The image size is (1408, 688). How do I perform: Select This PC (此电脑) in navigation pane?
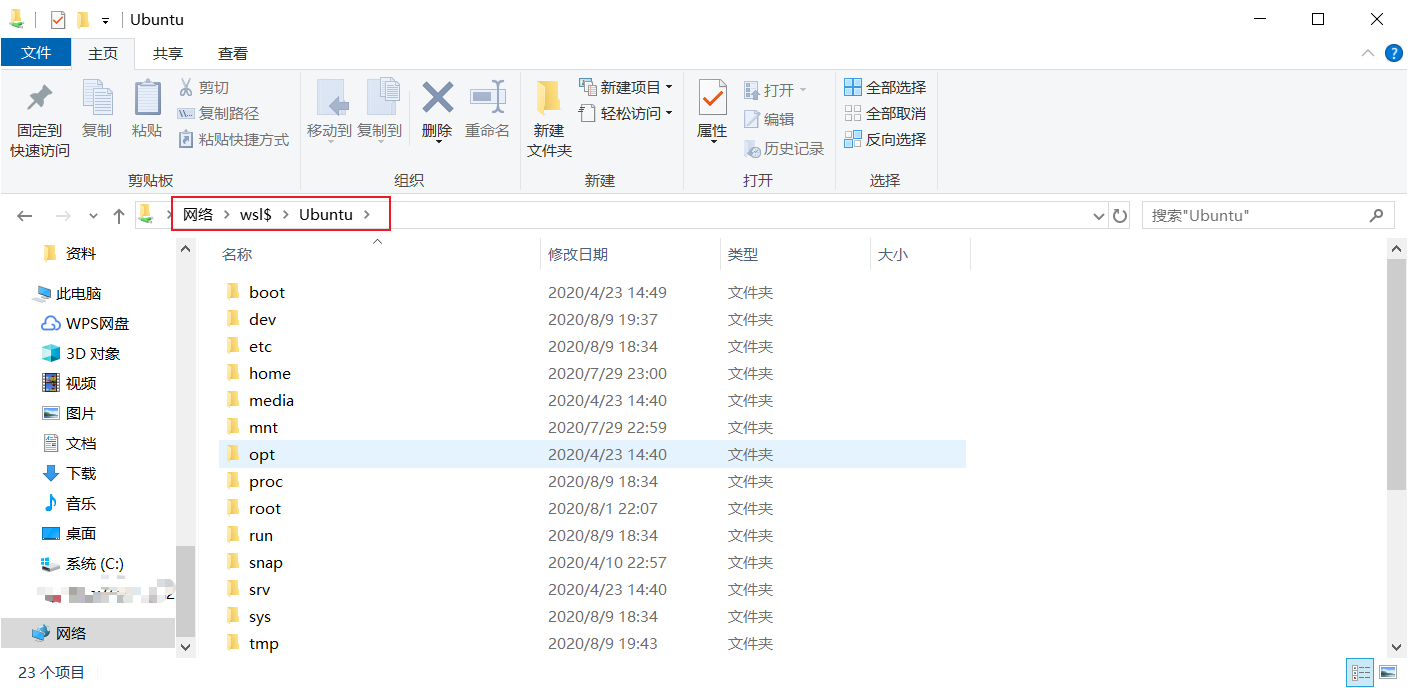78,294
